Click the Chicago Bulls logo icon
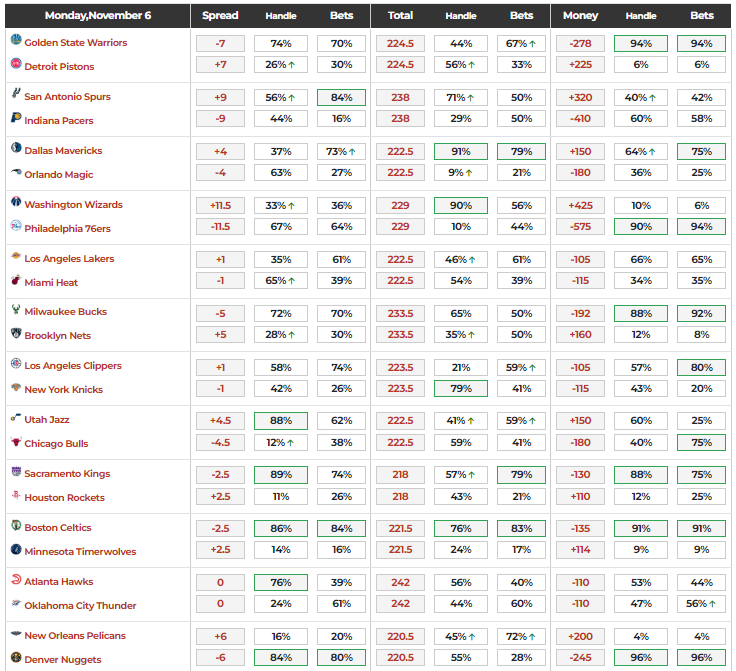This screenshot has width=736, height=671. coord(16,441)
